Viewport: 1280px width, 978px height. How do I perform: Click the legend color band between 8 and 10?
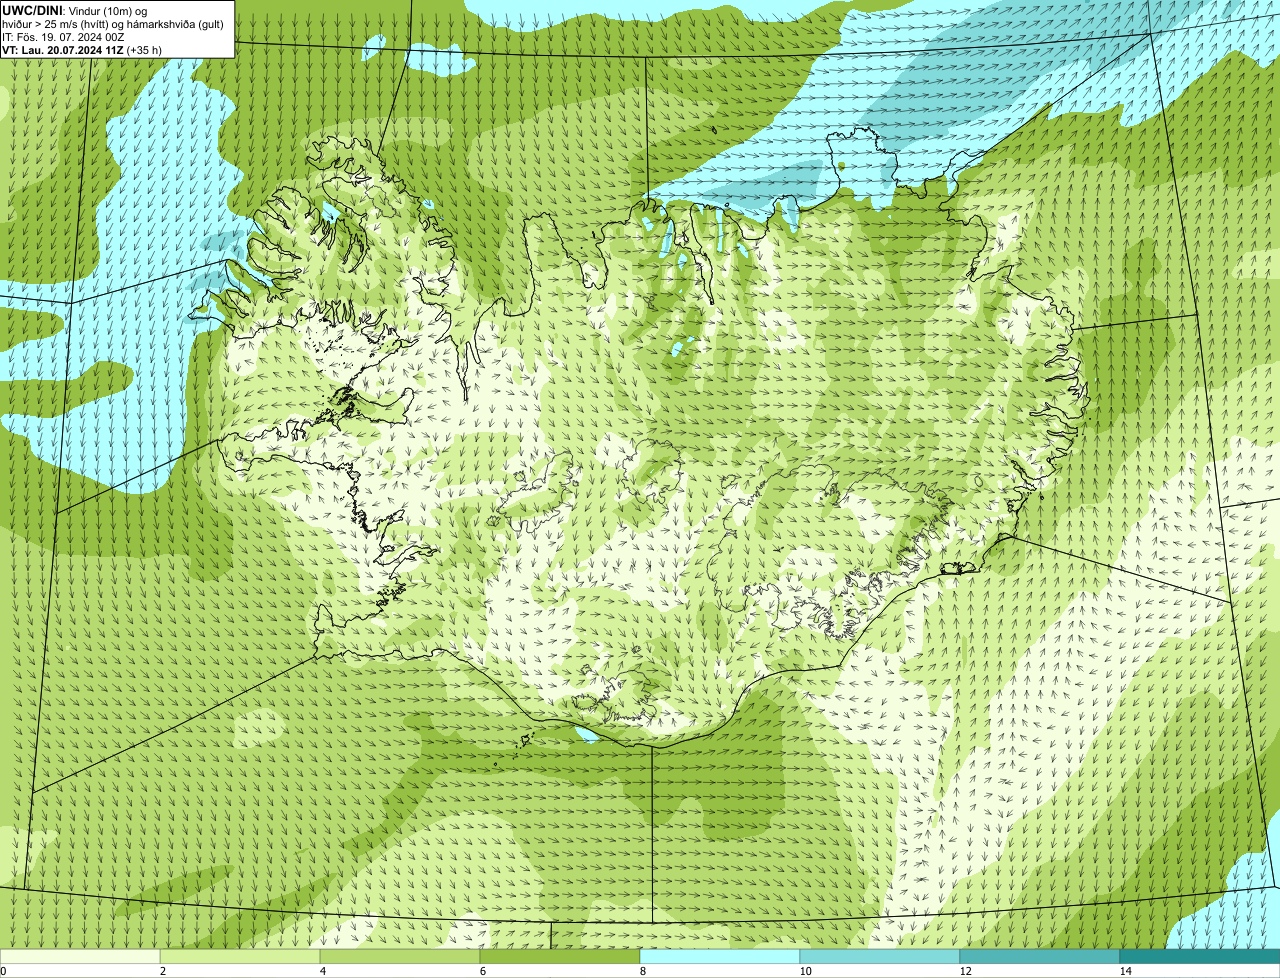[x=720, y=957]
